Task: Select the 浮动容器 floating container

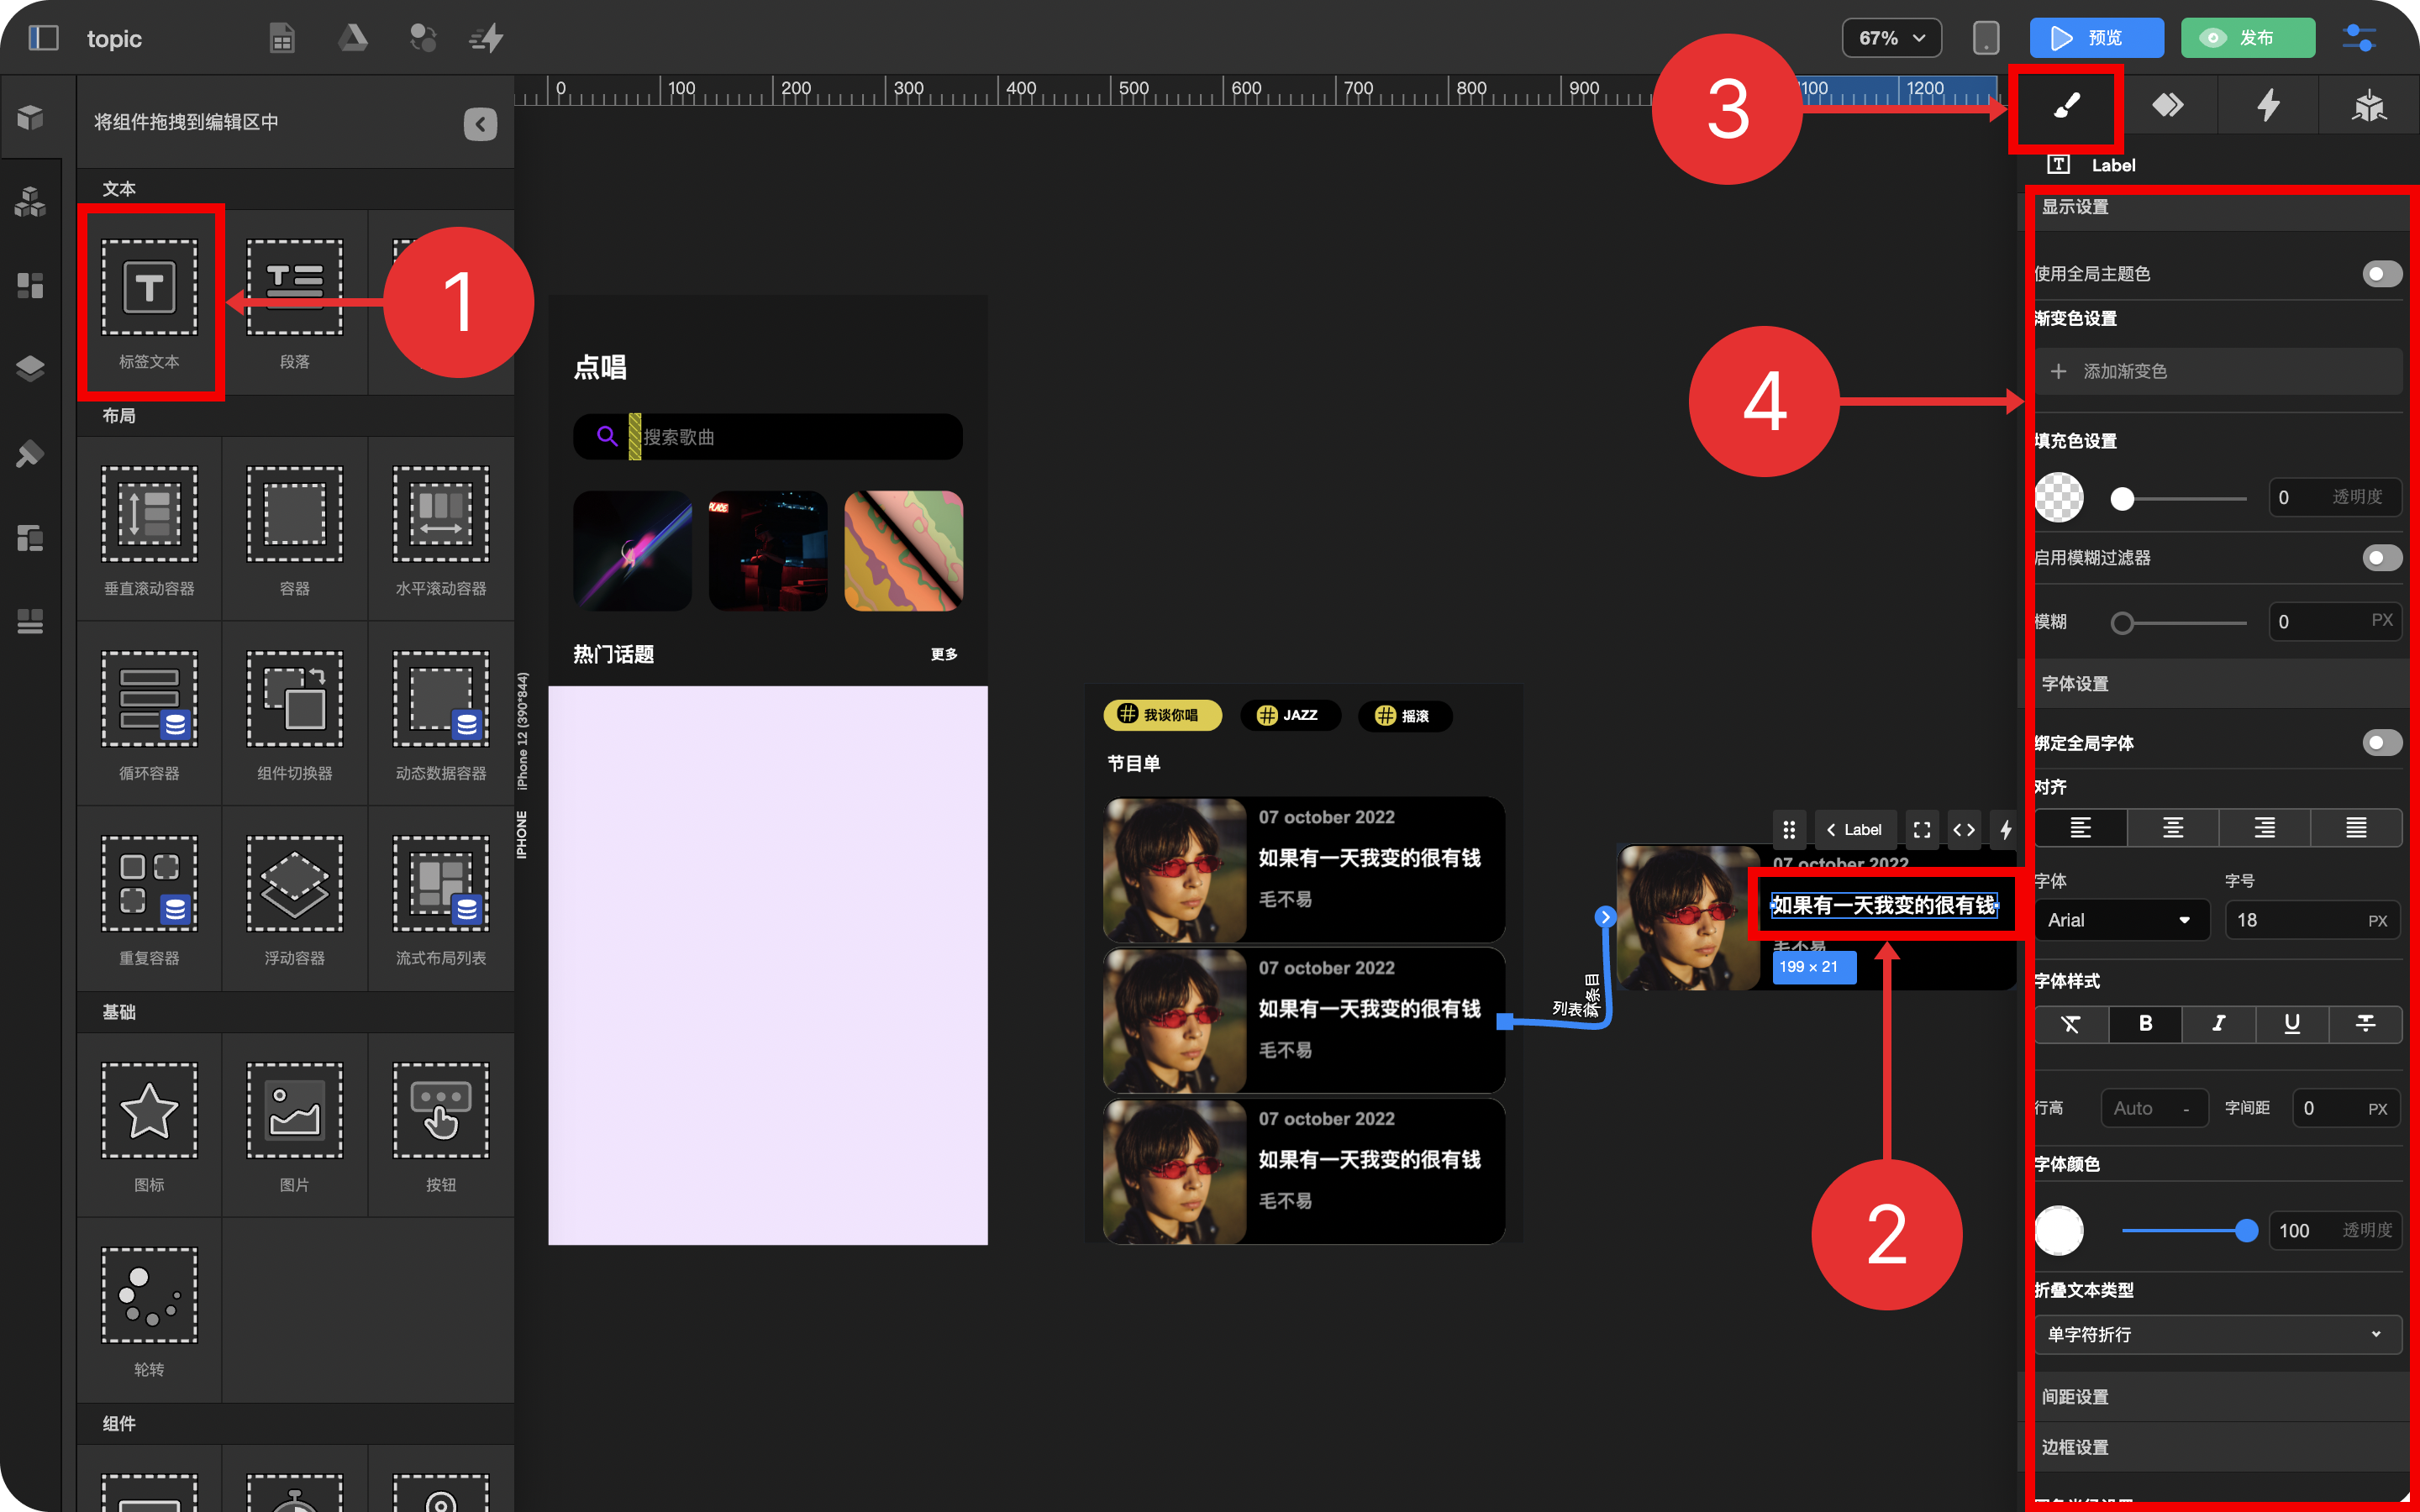Action: [294, 899]
